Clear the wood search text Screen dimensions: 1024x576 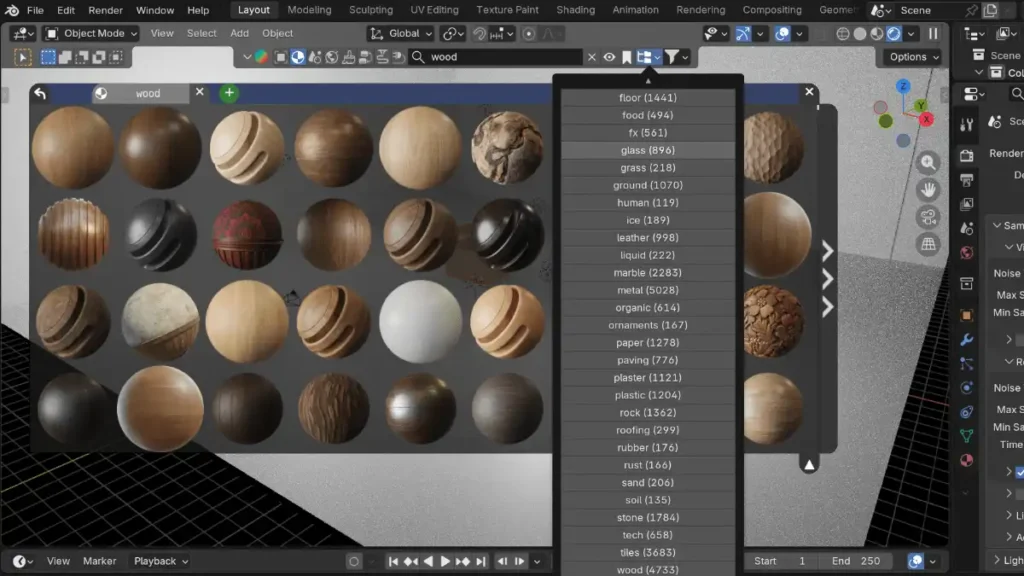click(x=592, y=57)
